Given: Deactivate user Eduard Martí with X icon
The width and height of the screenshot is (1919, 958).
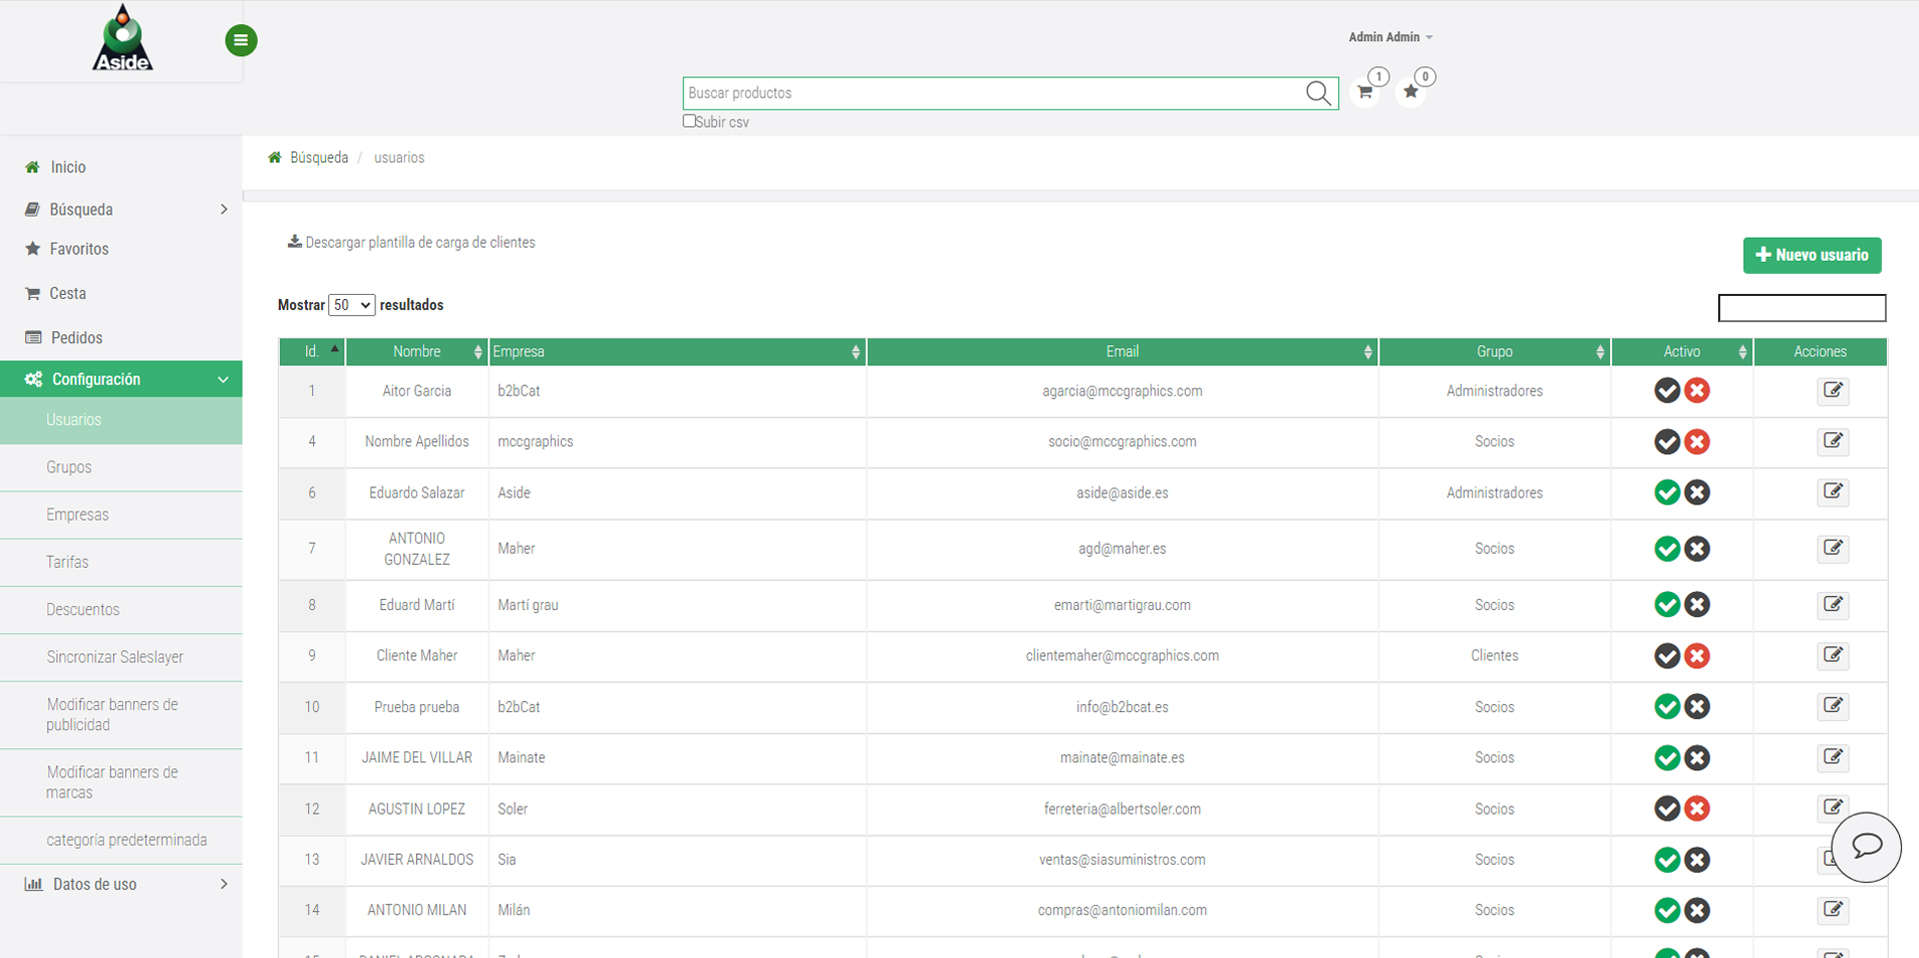Looking at the screenshot, I should [1697, 605].
